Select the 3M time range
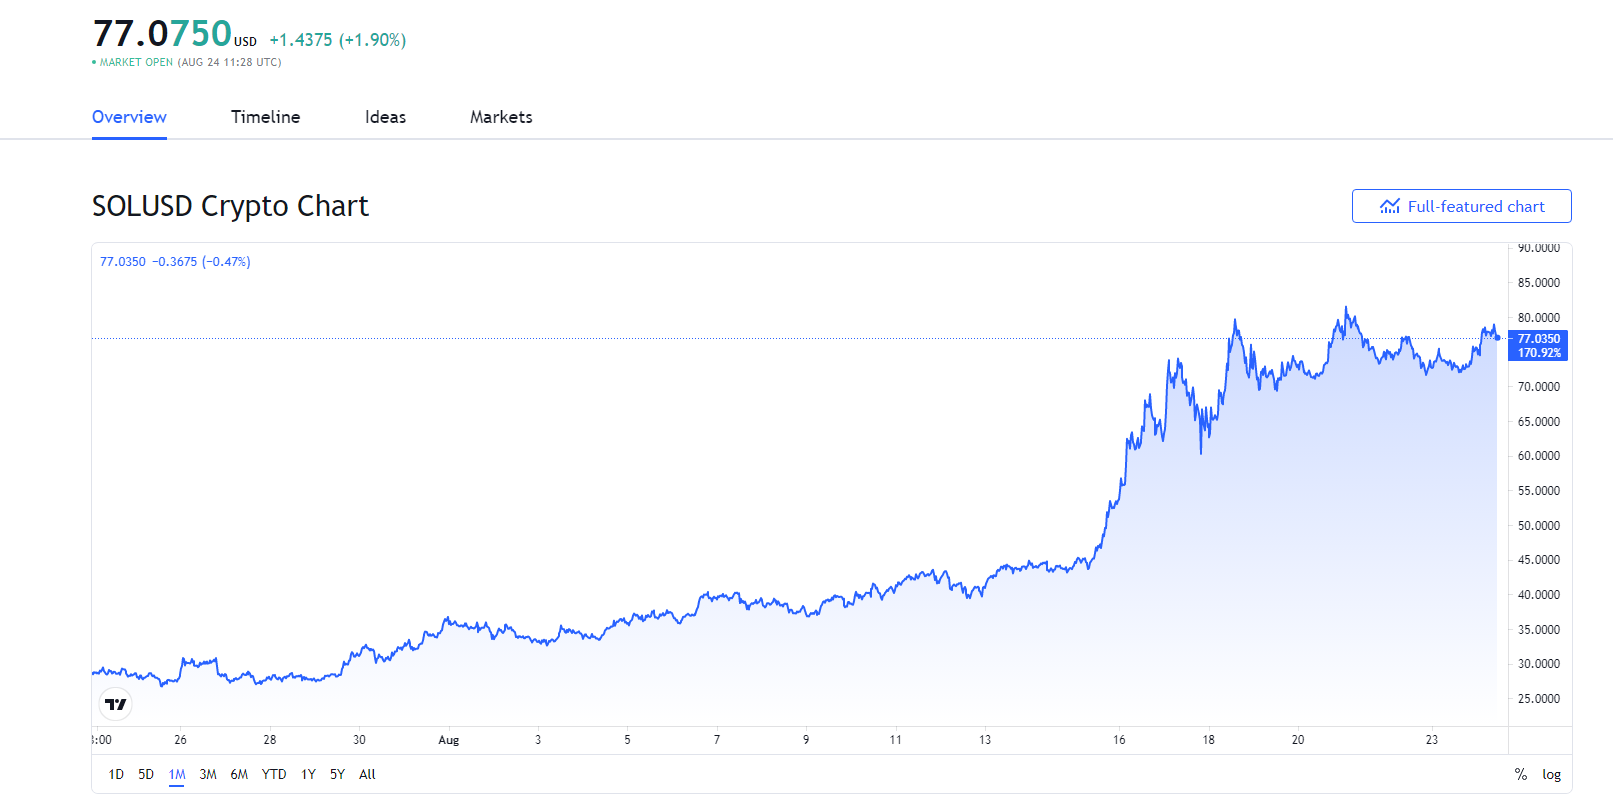Image resolution: width=1613 pixels, height=809 pixels. [x=208, y=774]
